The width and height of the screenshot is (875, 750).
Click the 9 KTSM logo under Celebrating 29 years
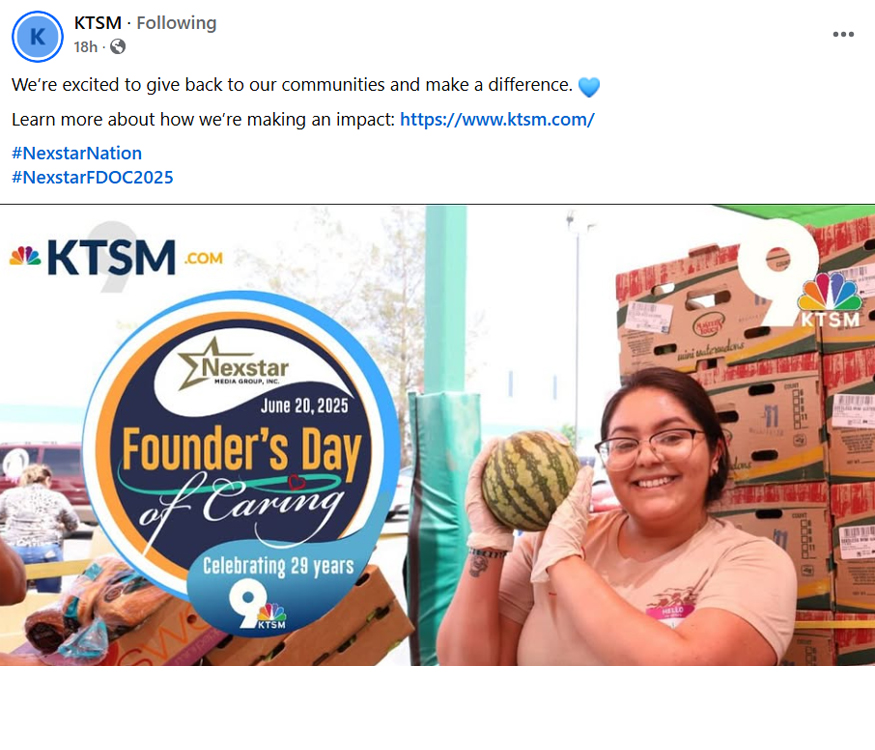pyautogui.click(x=257, y=604)
